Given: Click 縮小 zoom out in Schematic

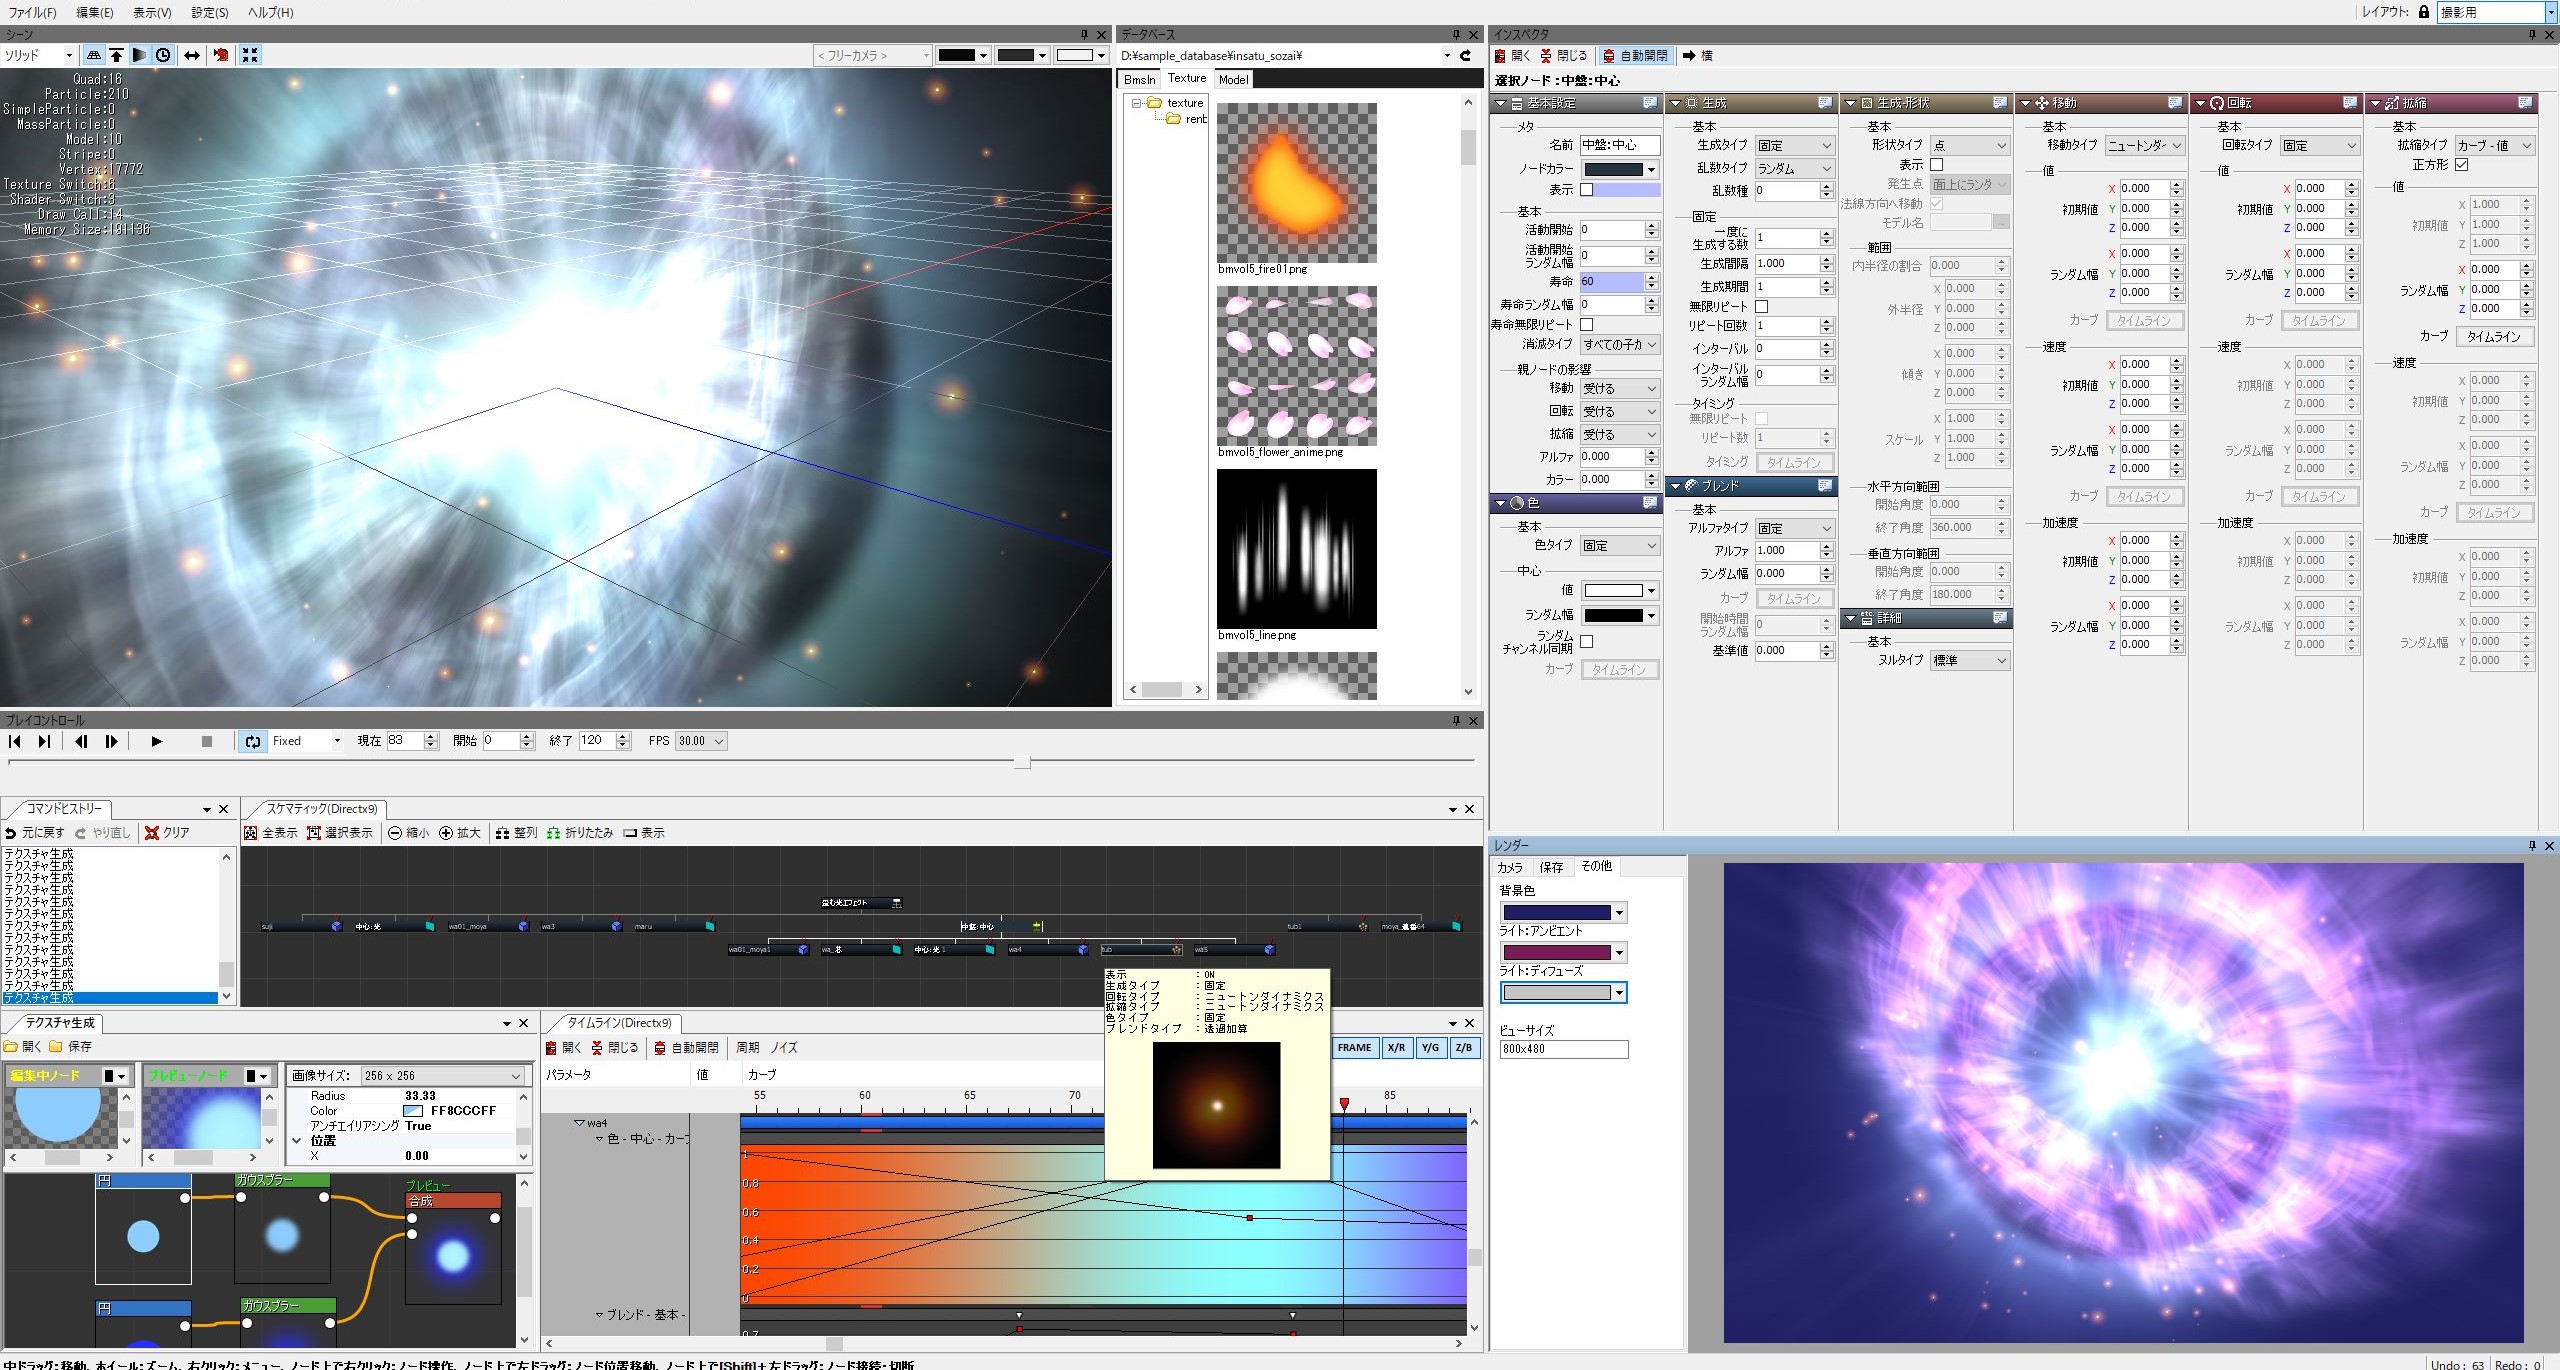Looking at the screenshot, I should pyautogui.click(x=409, y=833).
